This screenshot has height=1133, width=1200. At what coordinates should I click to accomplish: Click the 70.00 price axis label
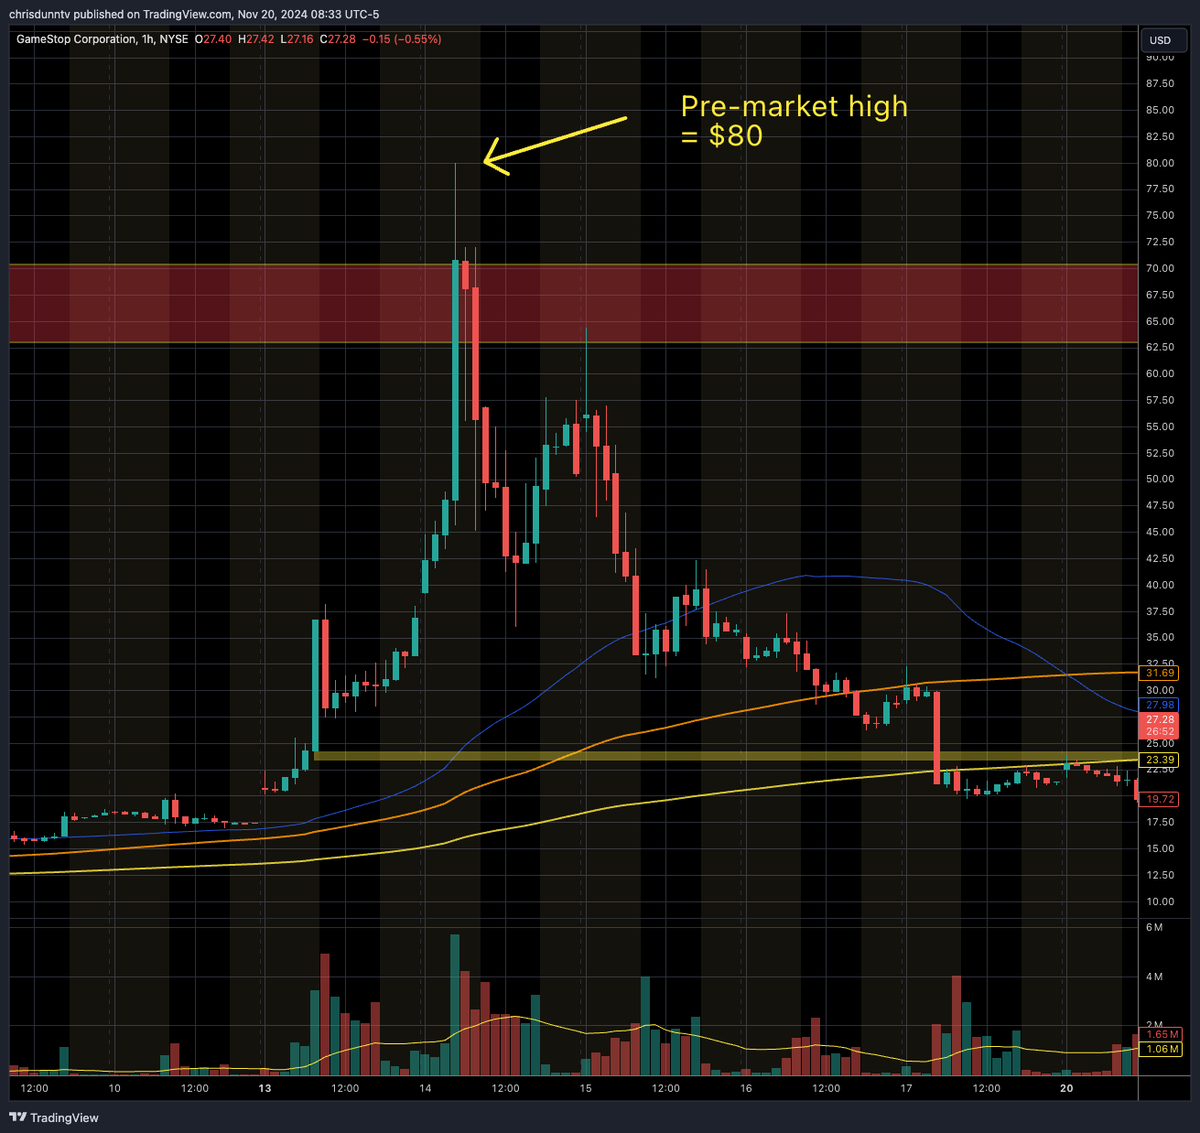(x=1160, y=268)
